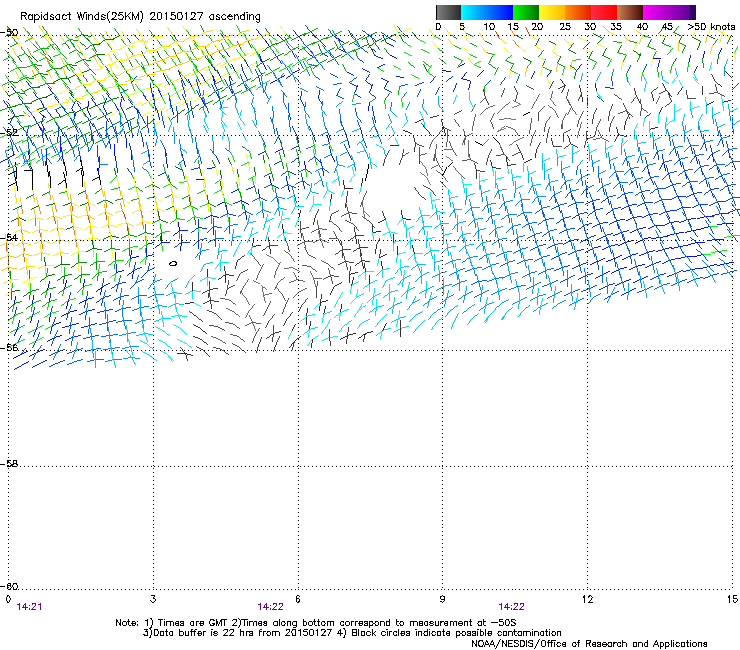Click the -60 latitude axis label

[x=9, y=587]
